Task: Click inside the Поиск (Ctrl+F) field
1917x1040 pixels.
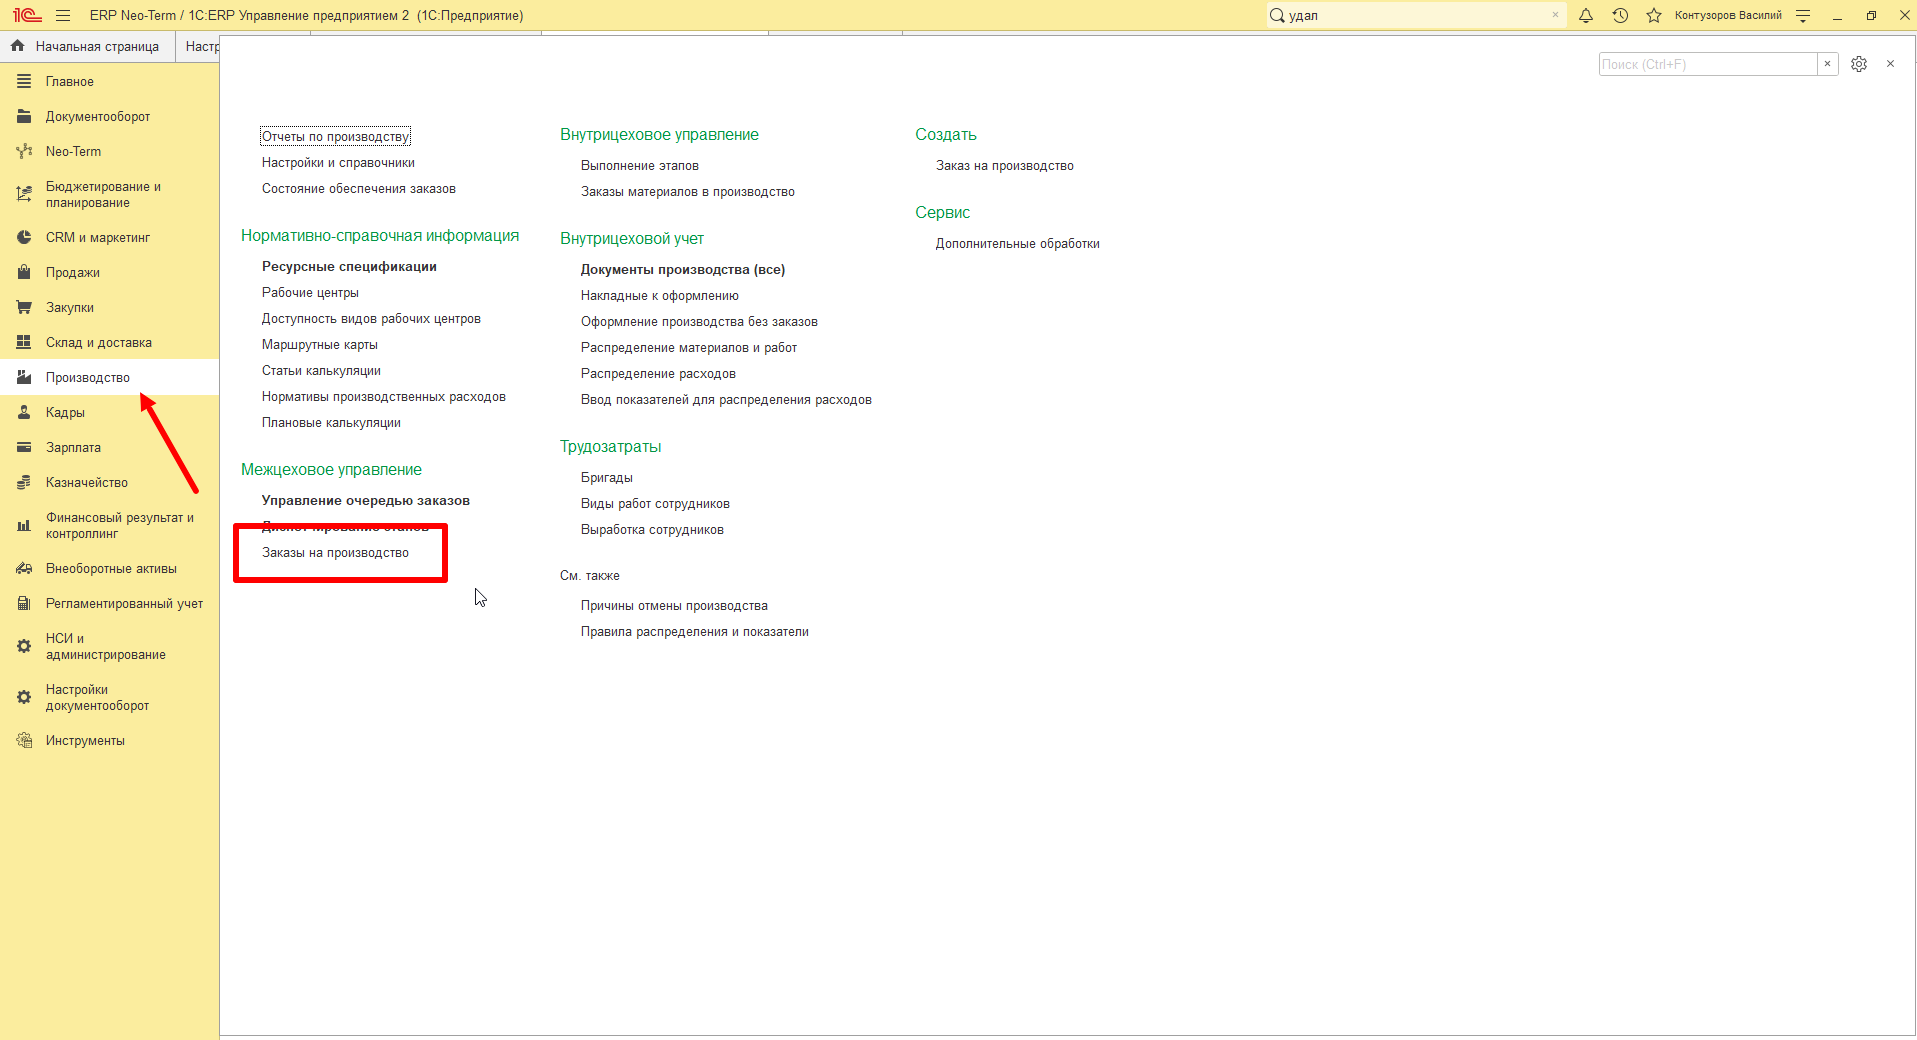Action: (1708, 64)
